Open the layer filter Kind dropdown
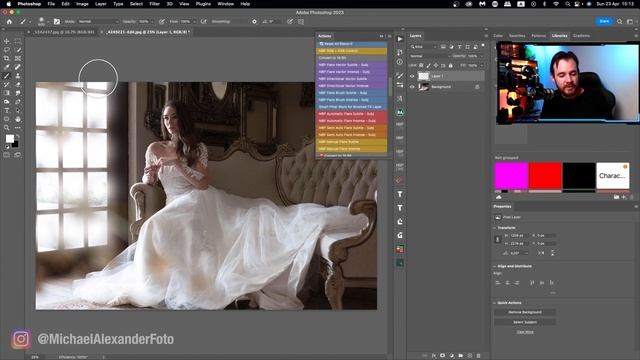The image size is (640, 360). click(x=423, y=47)
